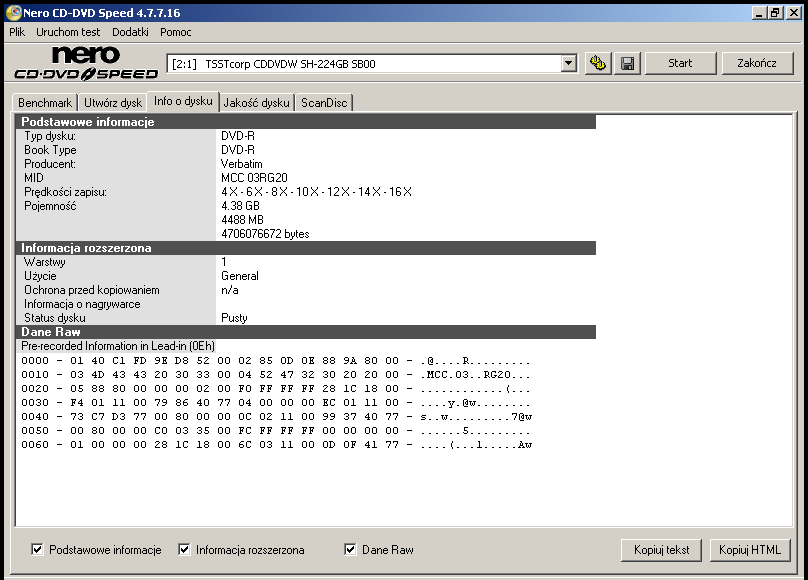Minimize the Nero CD-DVD Speed window
Image resolution: width=808 pixels, height=580 pixels.
tap(758, 13)
